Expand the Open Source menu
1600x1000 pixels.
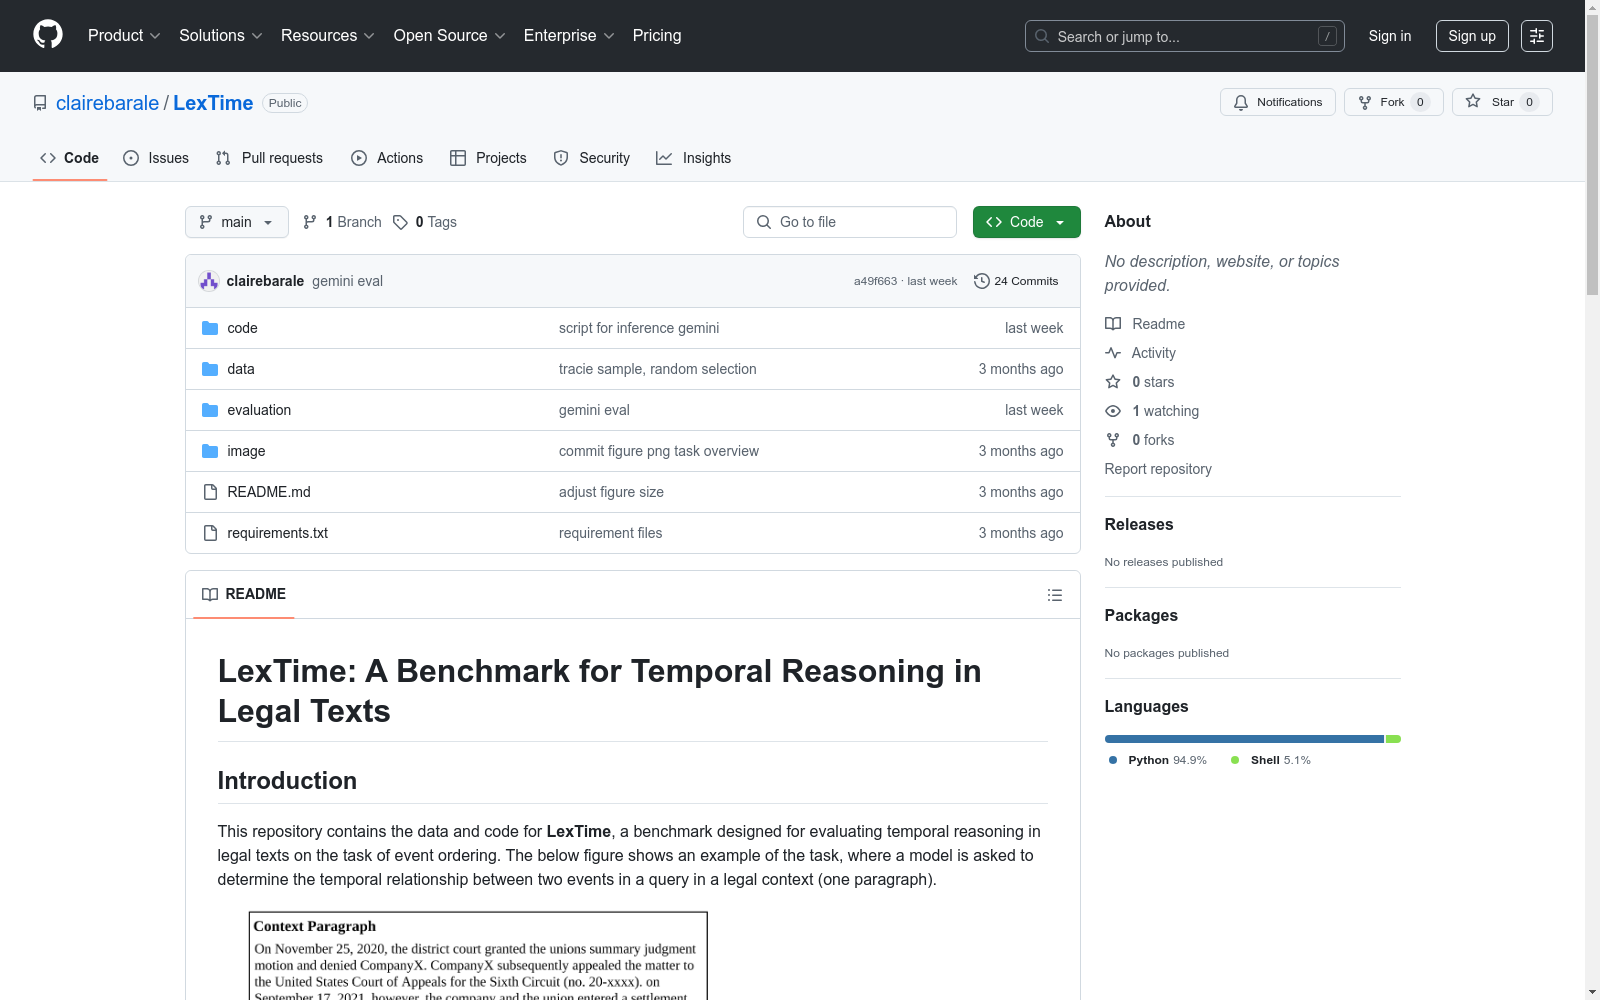point(450,35)
